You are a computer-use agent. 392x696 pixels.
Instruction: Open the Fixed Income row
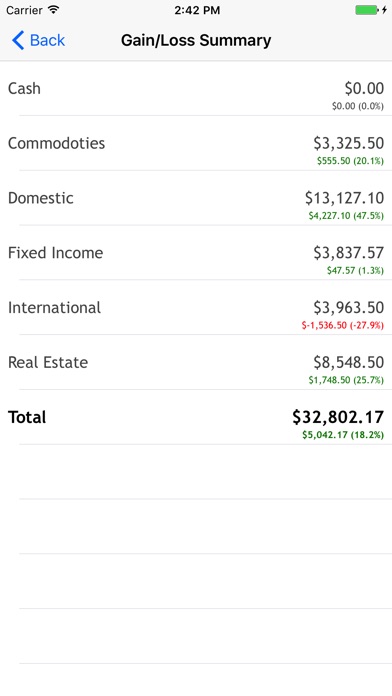click(196, 253)
